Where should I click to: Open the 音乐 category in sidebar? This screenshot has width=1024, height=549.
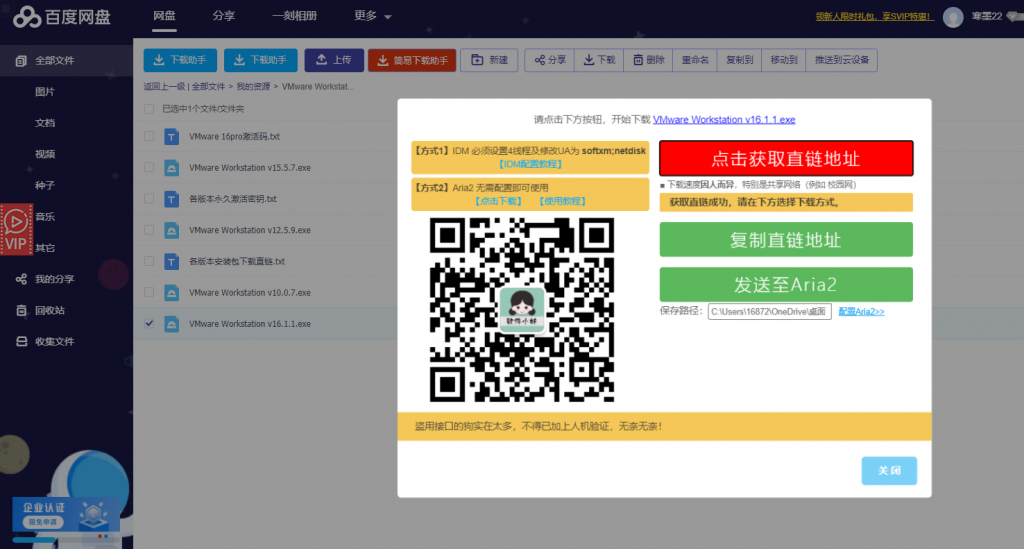(x=44, y=217)
